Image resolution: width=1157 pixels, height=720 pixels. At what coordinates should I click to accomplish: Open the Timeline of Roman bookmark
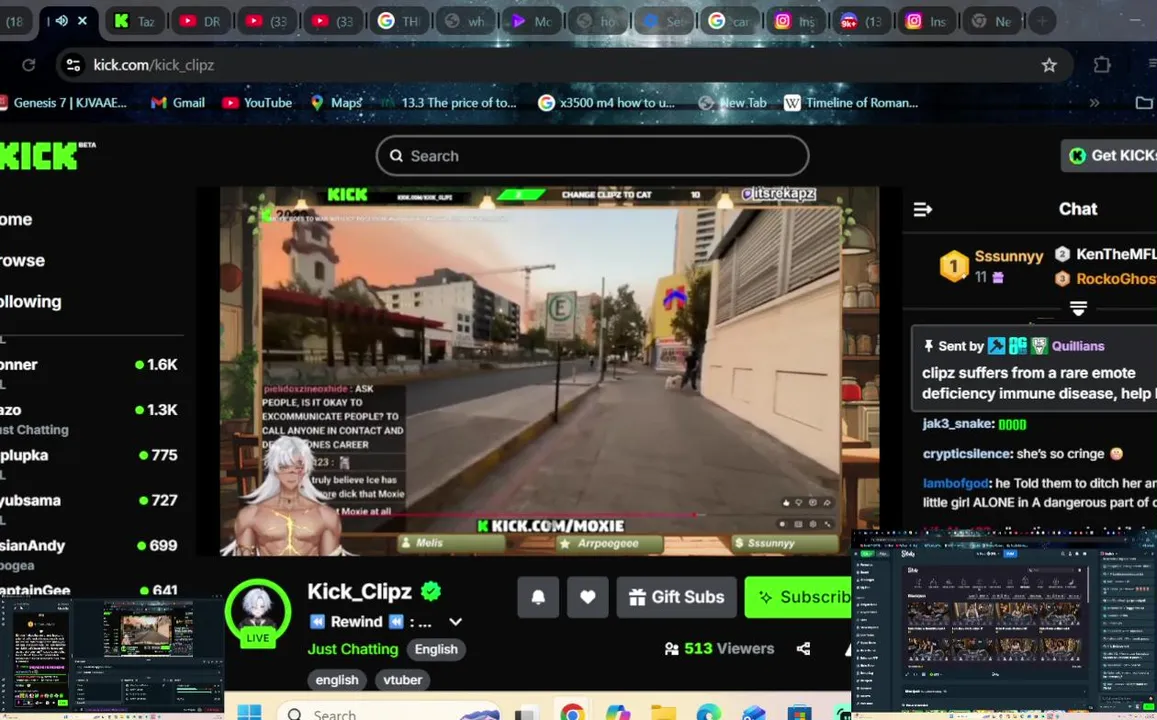coord(851,103)
